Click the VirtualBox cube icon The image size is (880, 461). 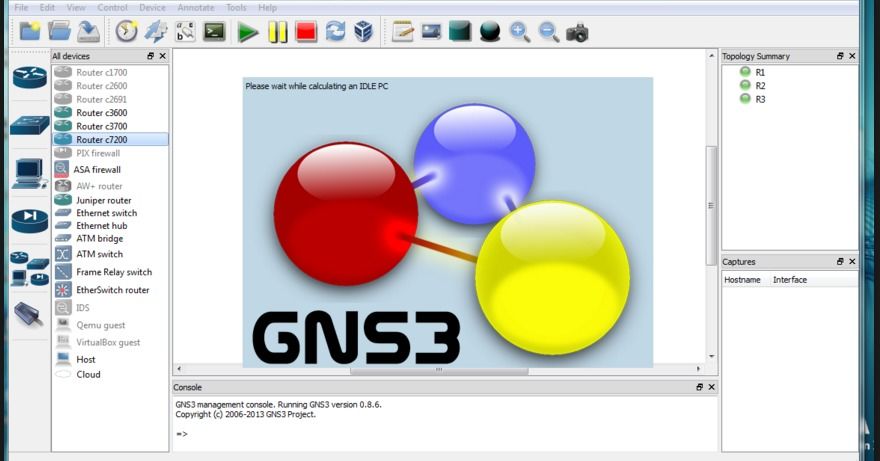tap(364, 32)
